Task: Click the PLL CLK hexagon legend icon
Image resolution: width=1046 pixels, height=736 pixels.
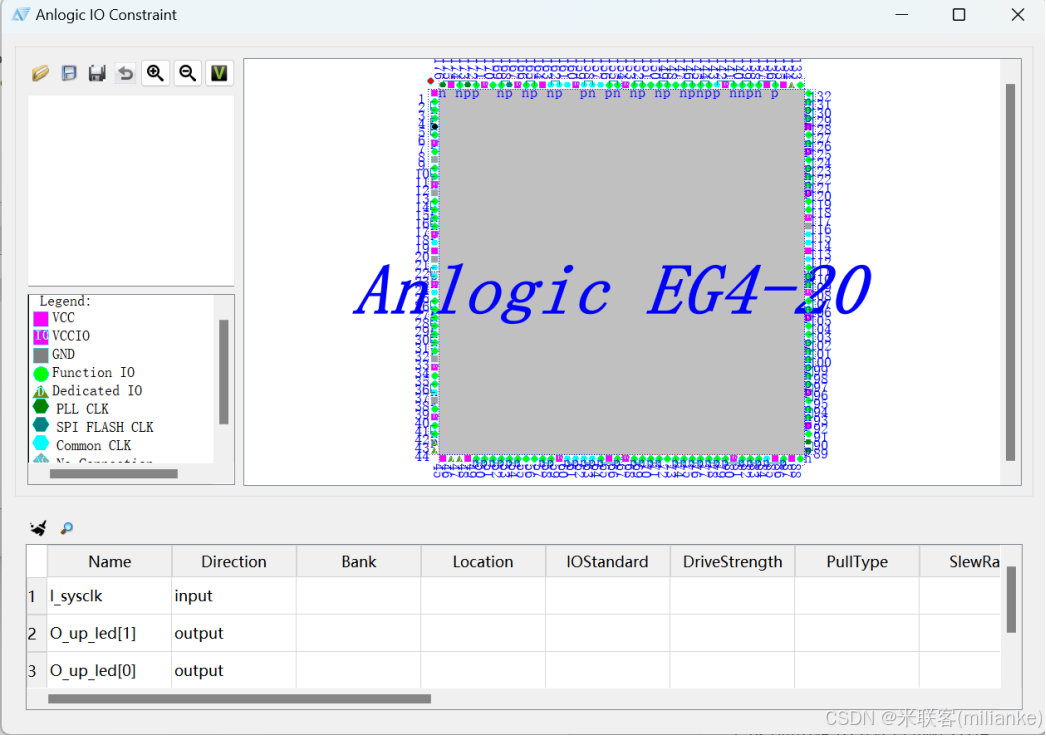Action: [41, 406]
